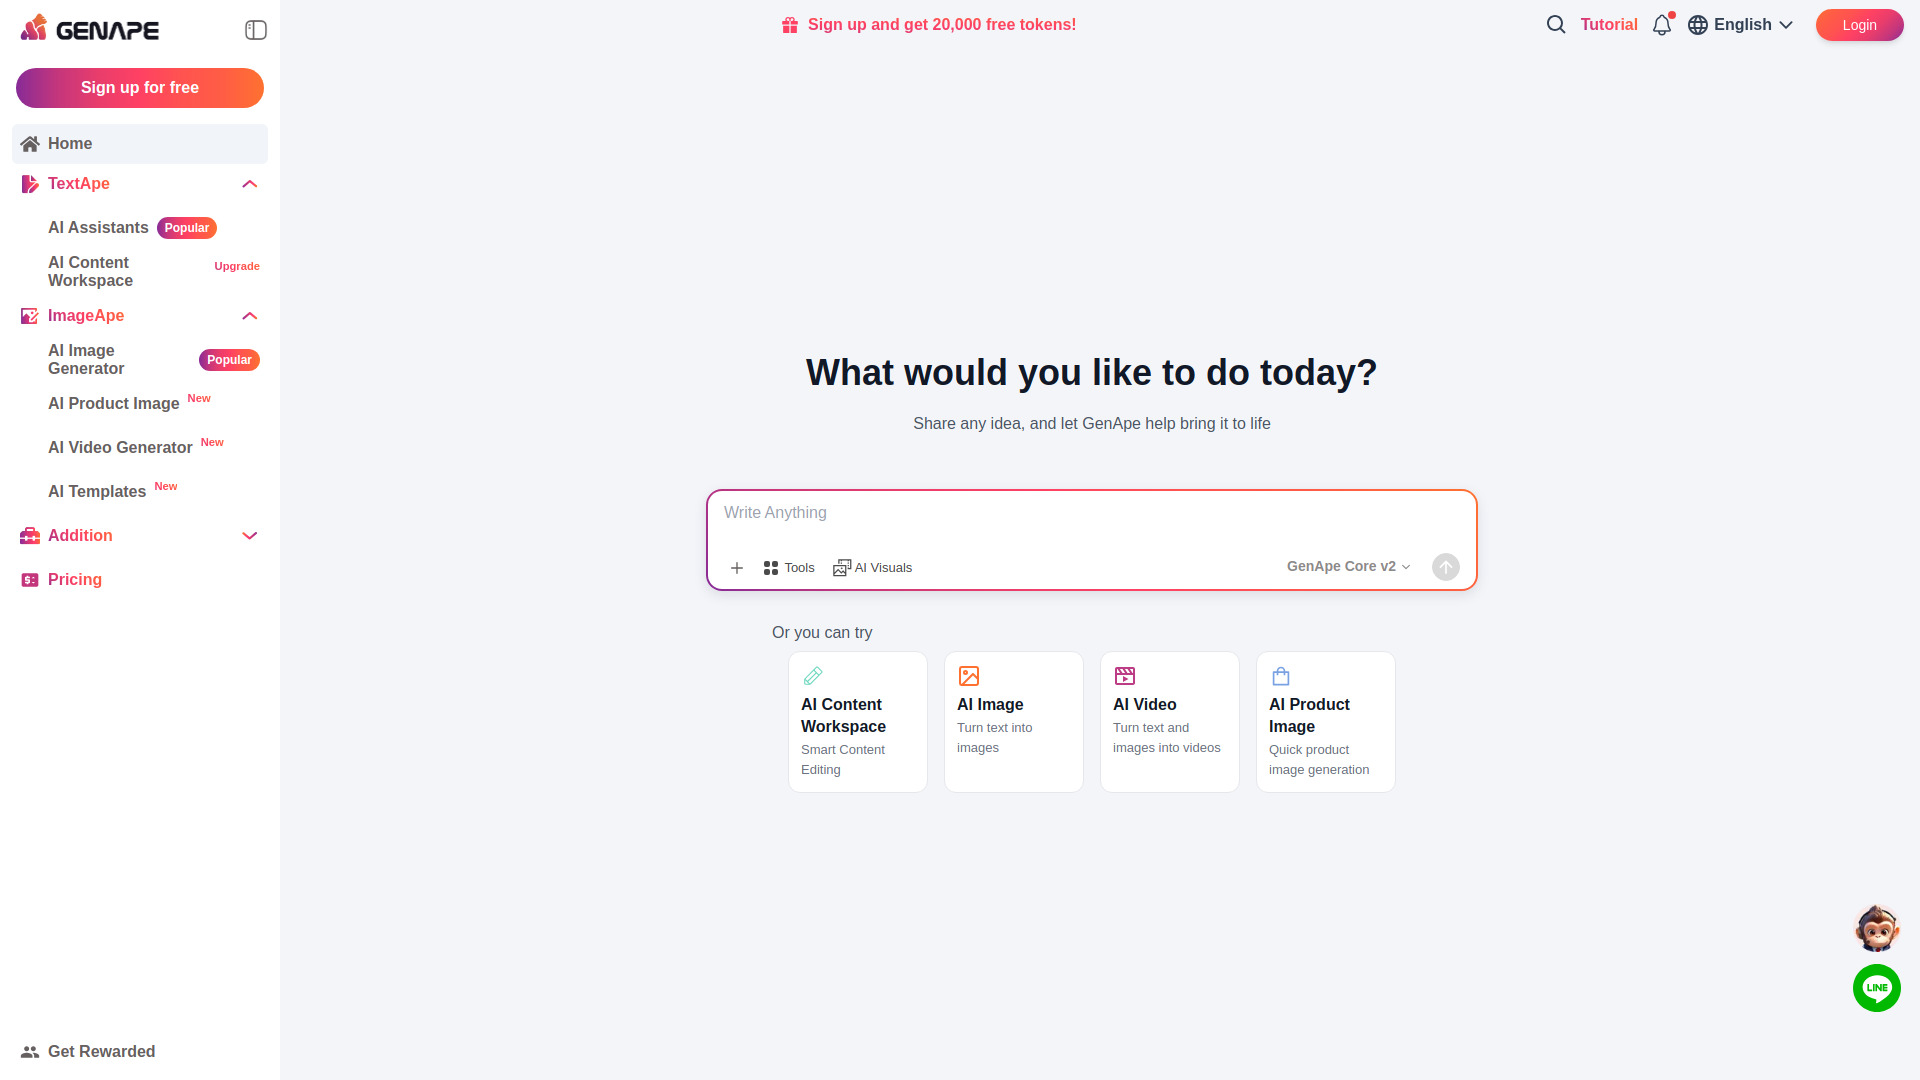Open the search magnifier icon
The width and height of the screenshot is (1920, 1080).
pyautogui.click(x=1556, y=25)
